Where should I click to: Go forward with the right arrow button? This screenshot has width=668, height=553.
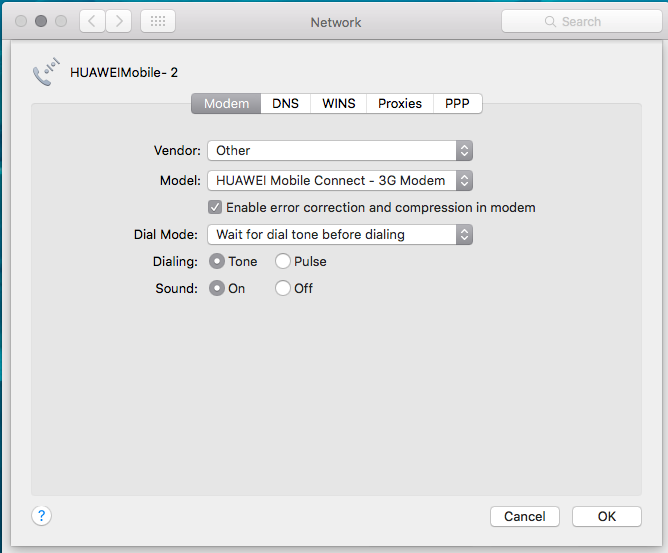(119, 21)
